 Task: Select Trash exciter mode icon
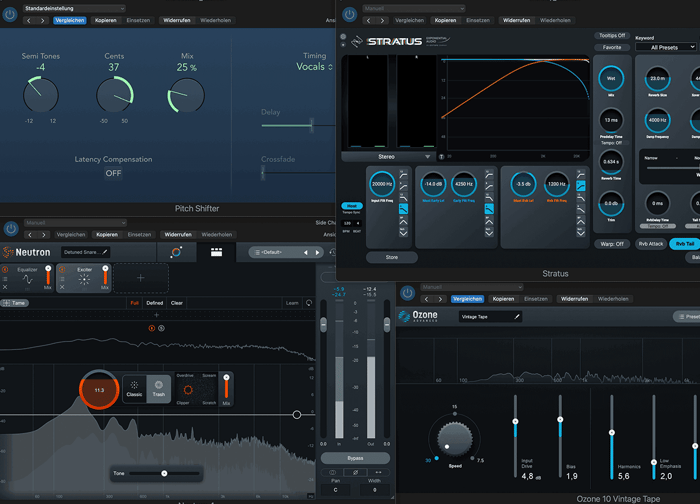tap(158, 388)
